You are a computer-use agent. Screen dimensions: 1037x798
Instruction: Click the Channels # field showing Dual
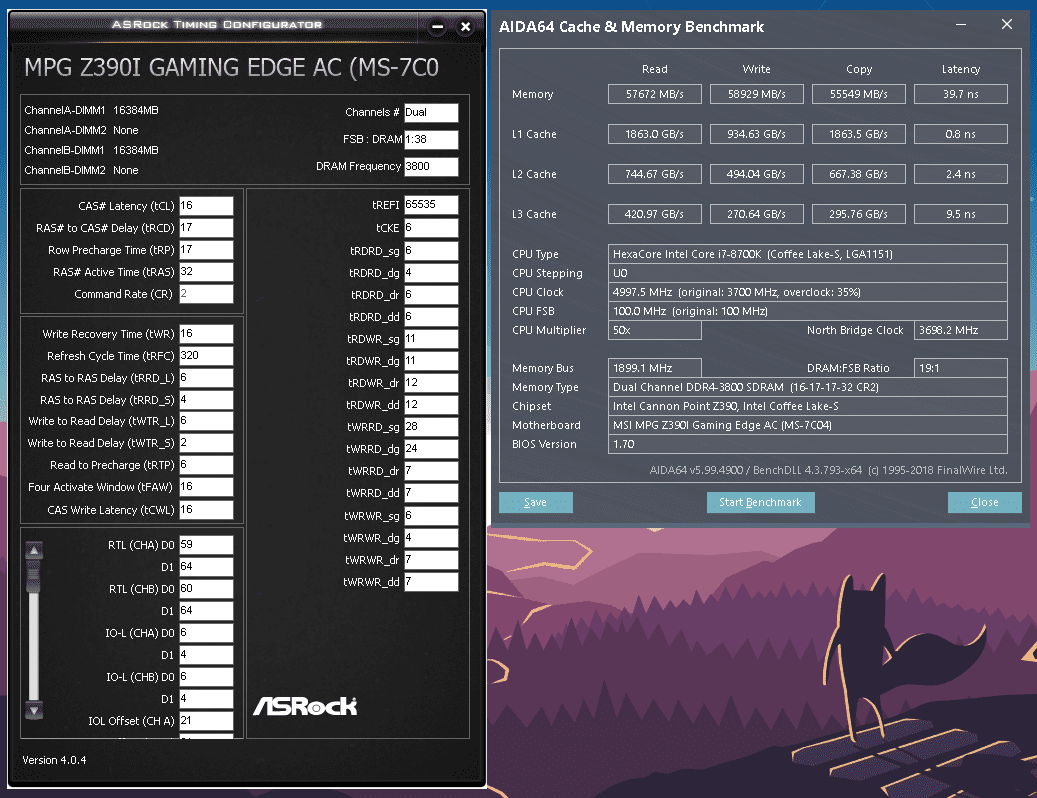click(x=431, y=112)
